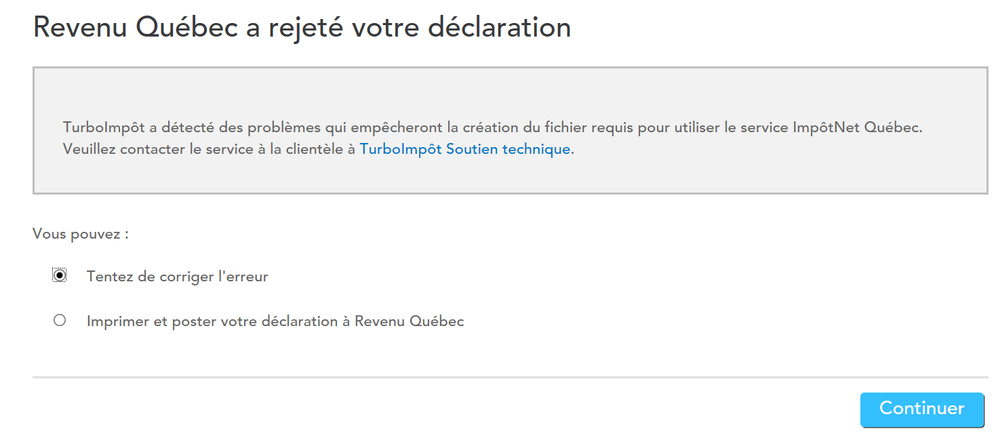Click the "Vous pouvez :" prompt text
This screenshot has width=998, height=442.
[81, 234]
